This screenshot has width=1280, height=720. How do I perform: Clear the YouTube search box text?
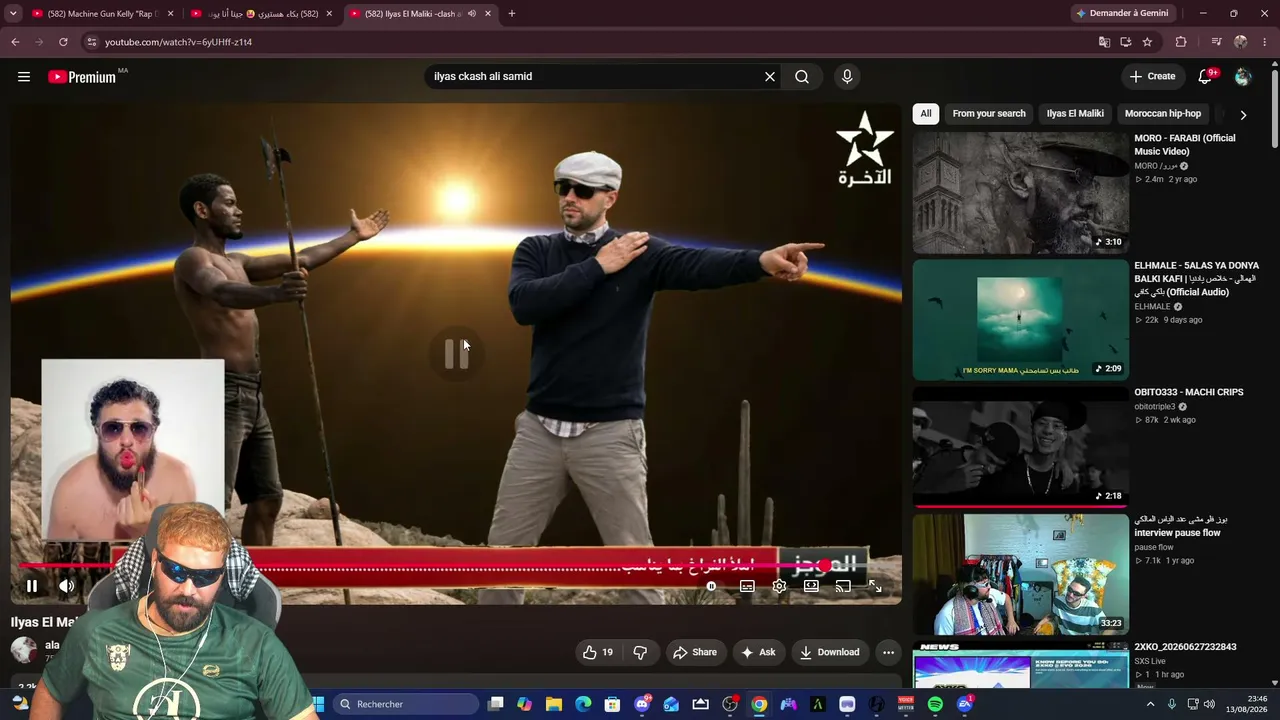(x=770, y=77)
